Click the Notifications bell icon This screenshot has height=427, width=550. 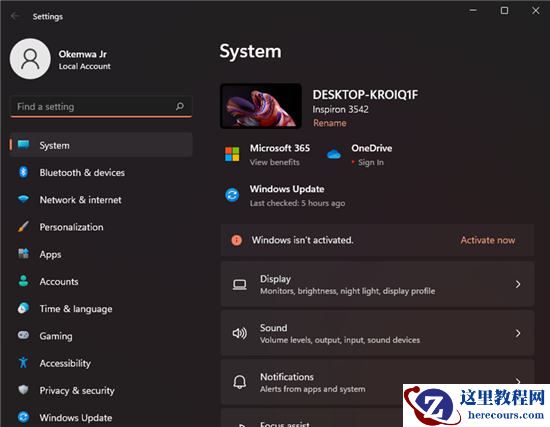[x=240, y=382]
